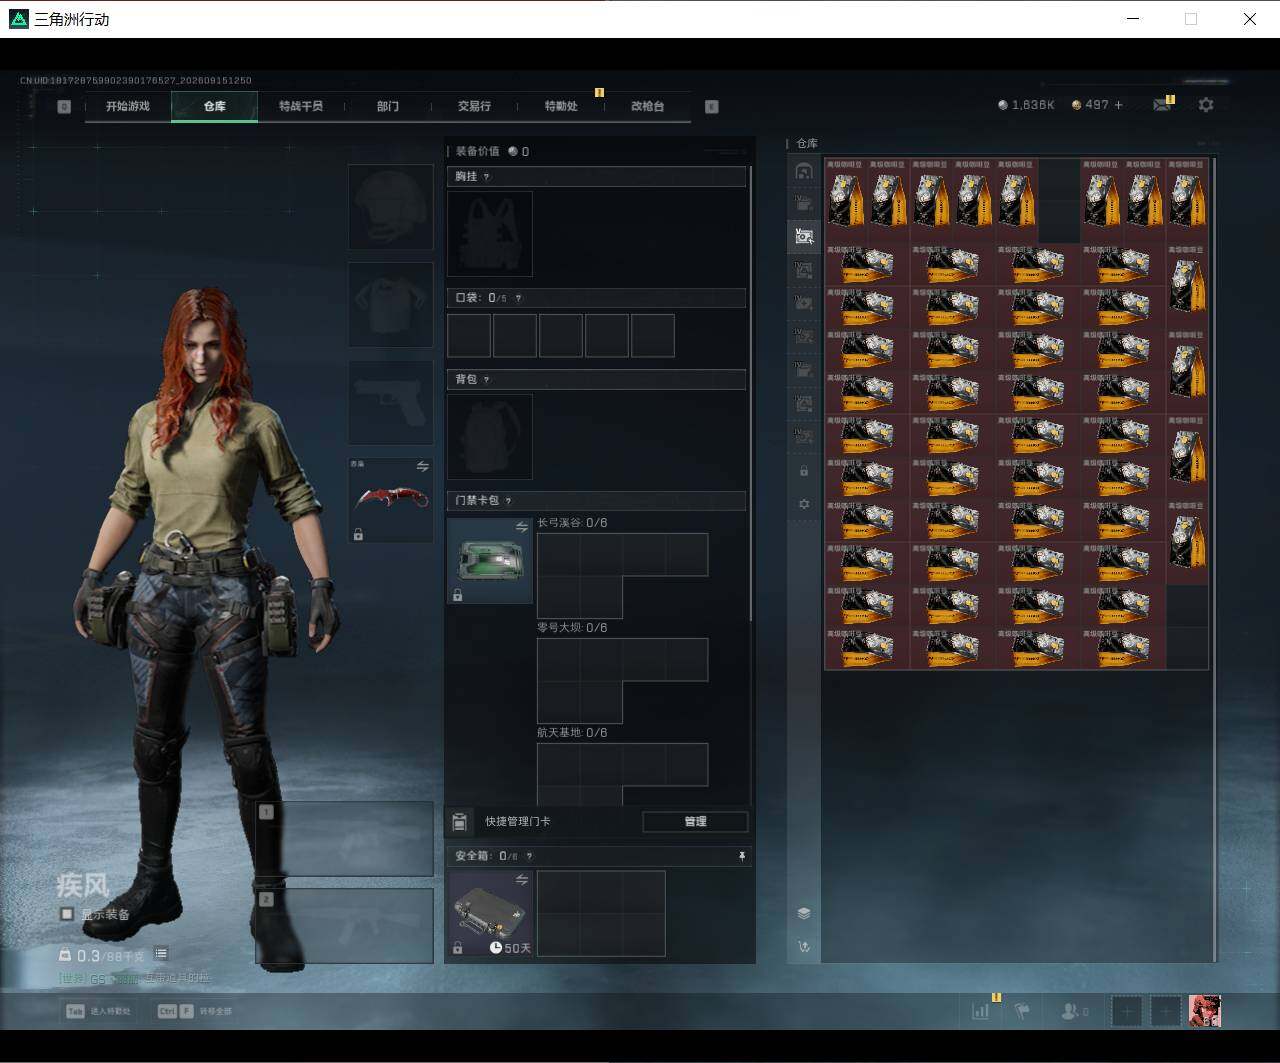The height and width of the screenshot is (1063, 1280).
Task: Open warehouse sidebar gear settings
Action: pos(804,504)
